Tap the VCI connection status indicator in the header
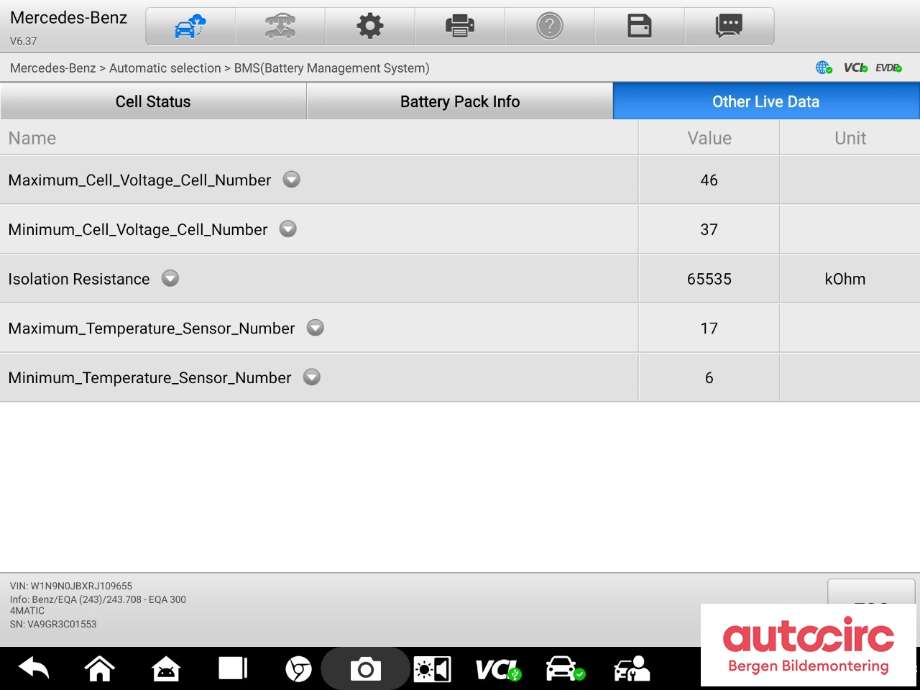The width and height of the screenshot is (920, 690). click(855, 68)
